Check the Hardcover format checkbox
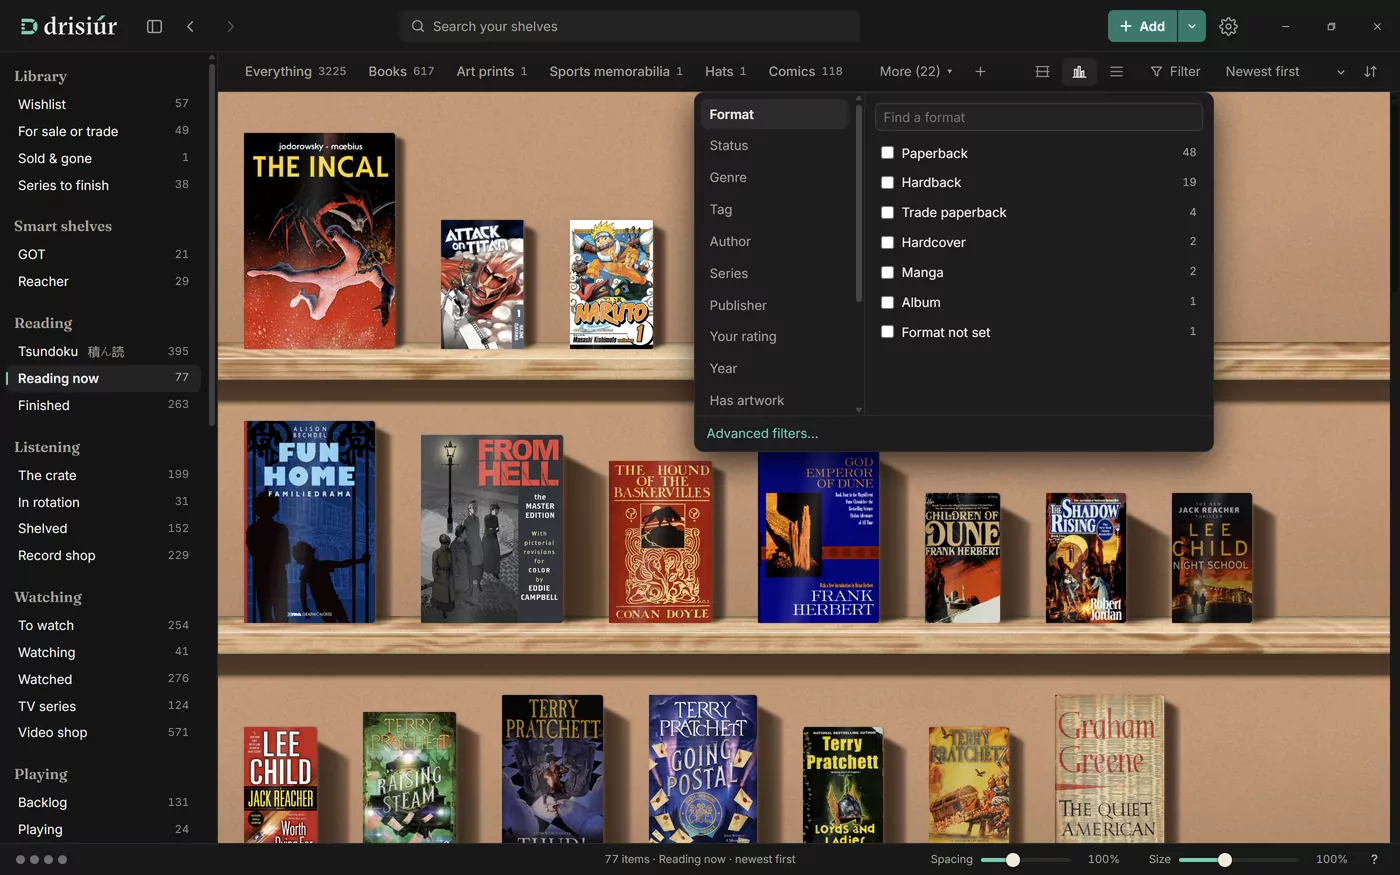The height and width of the screenshot is (875, 1400). click(887, 243)
